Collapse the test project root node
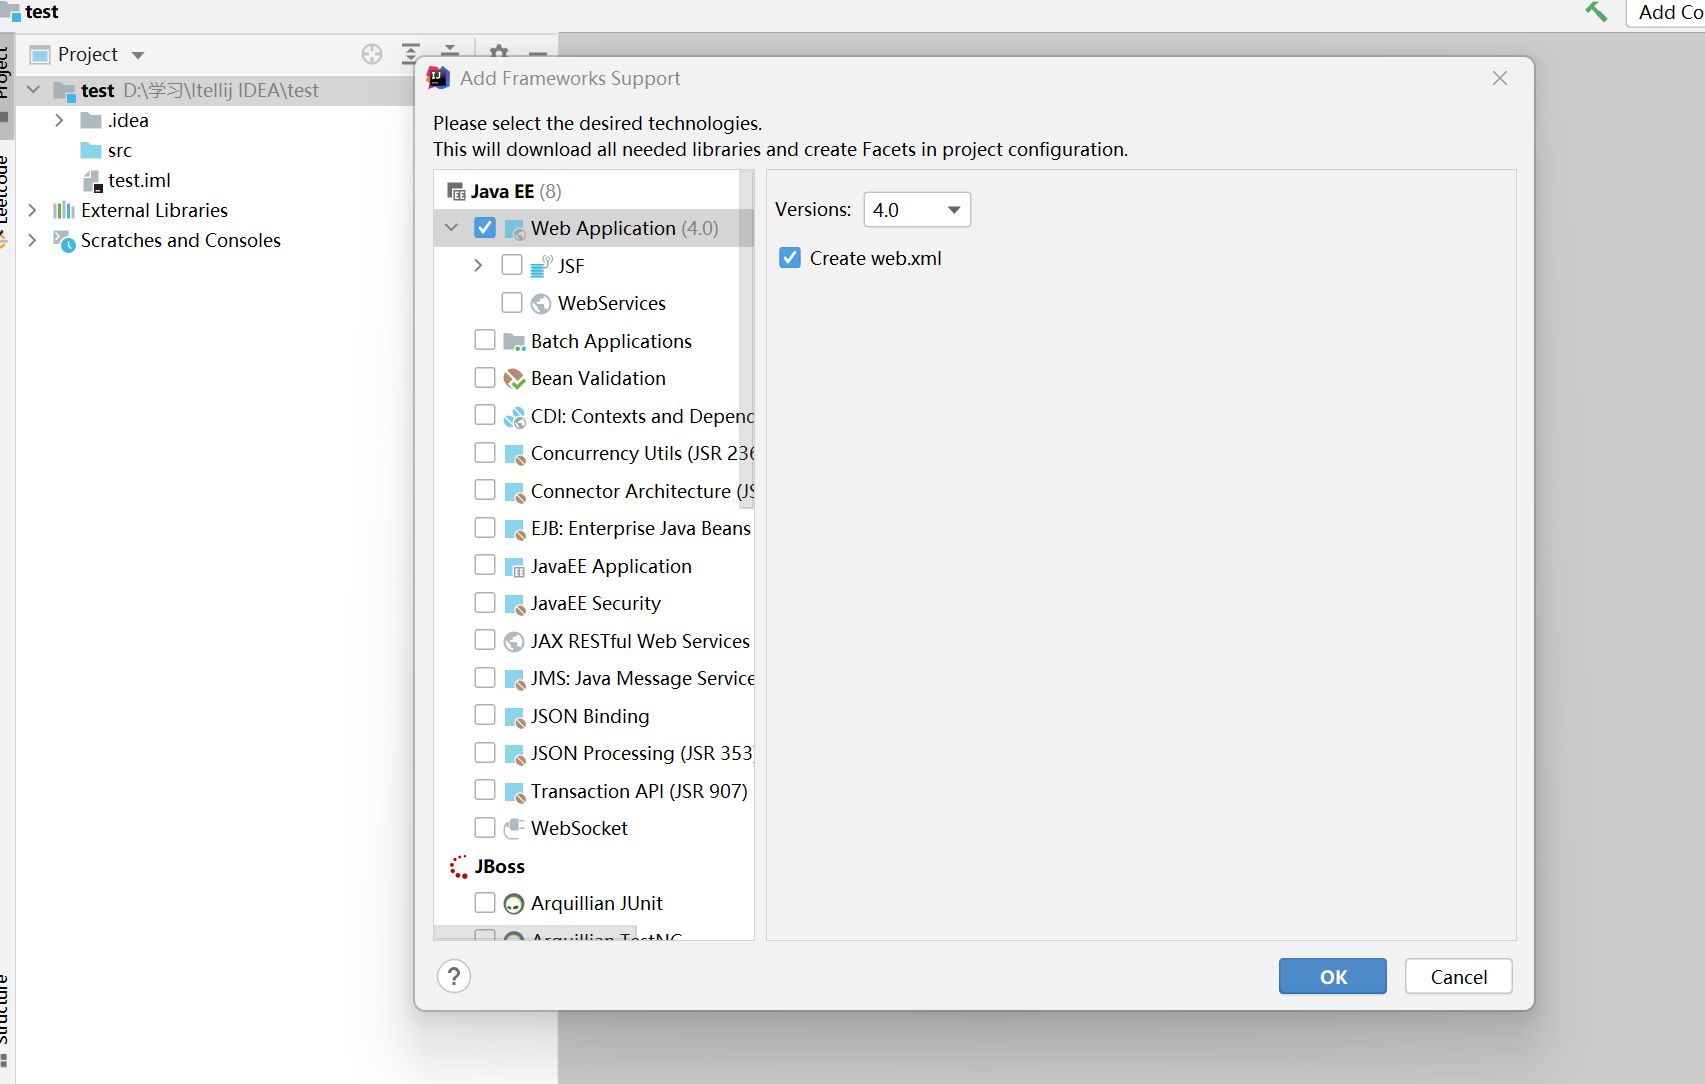The width and height of the screenshot is (1705, 1084). [x=33, y=90]
